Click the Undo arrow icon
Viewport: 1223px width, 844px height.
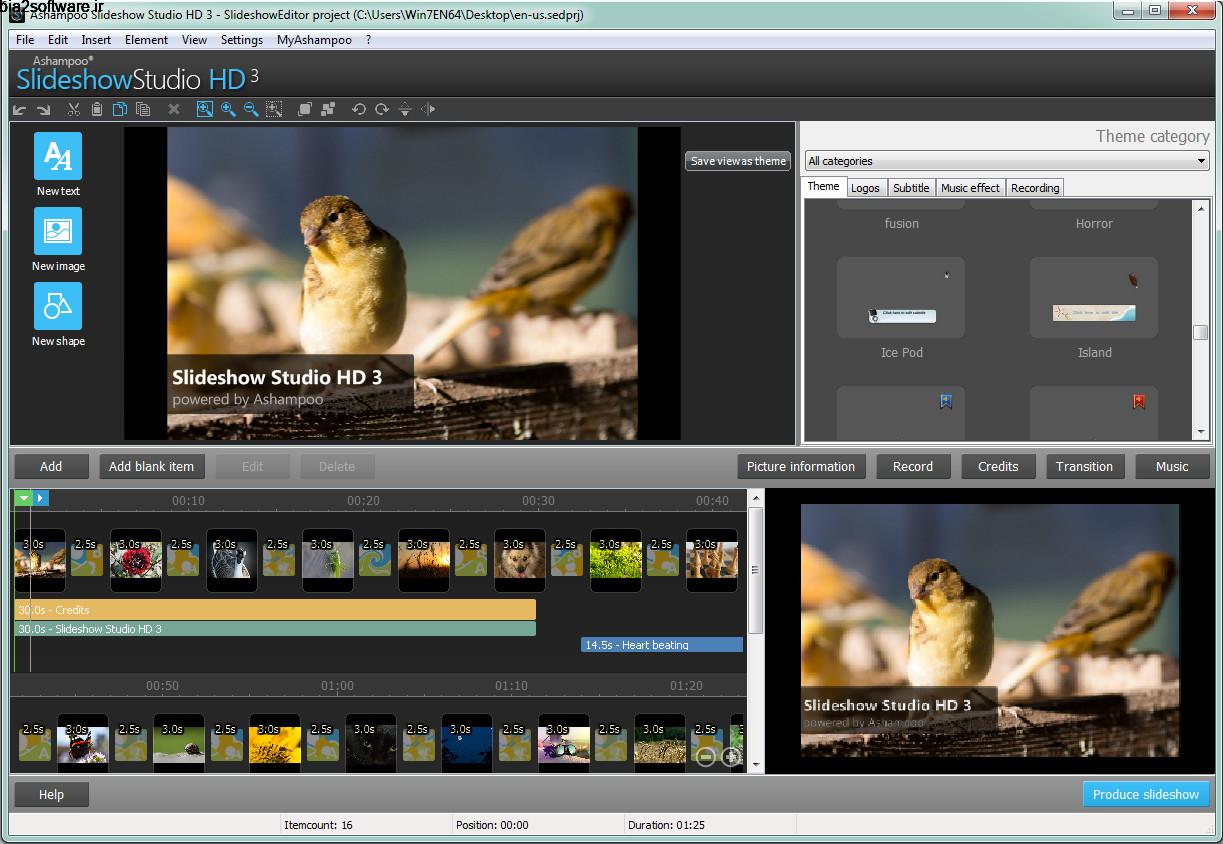[359, 109]
